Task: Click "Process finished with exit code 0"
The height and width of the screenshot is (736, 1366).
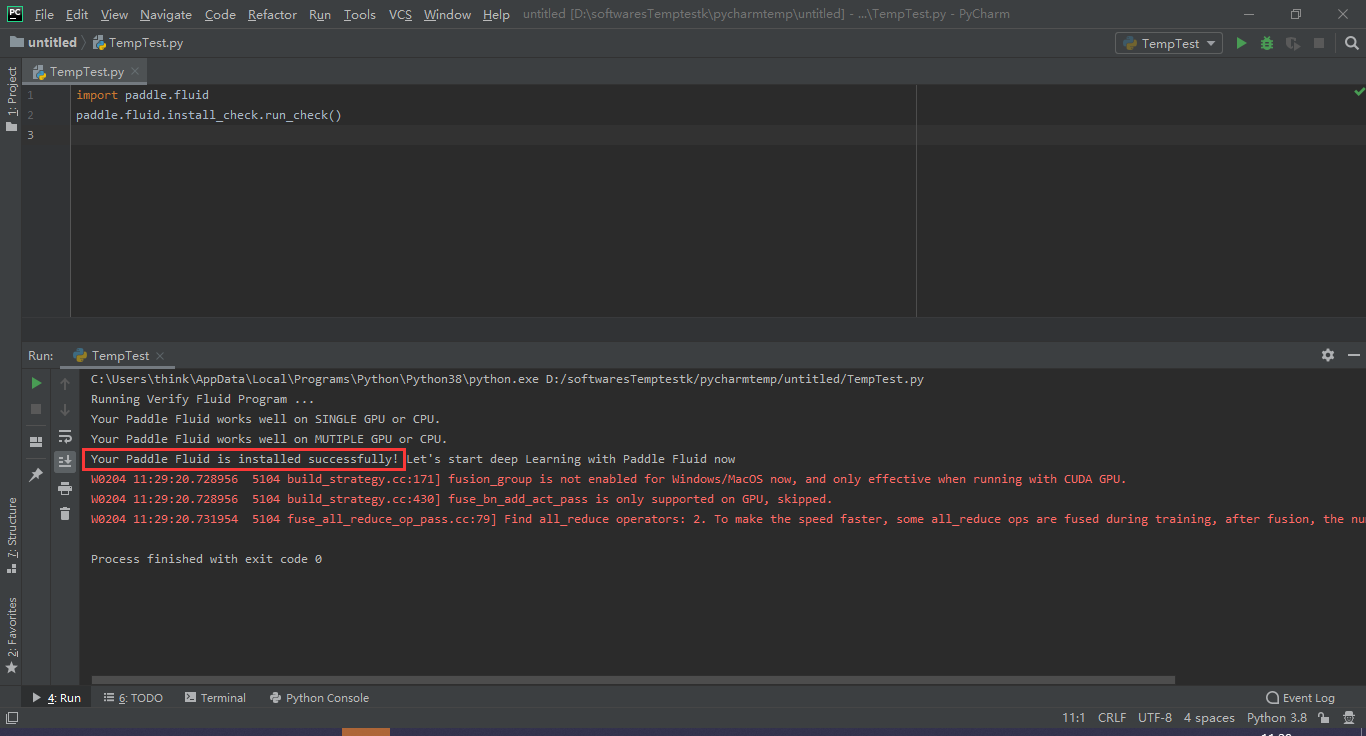Action: (x=206, y=559)
